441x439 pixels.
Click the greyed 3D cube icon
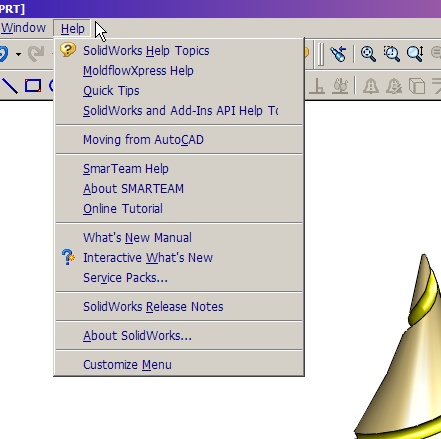point(417,86)
